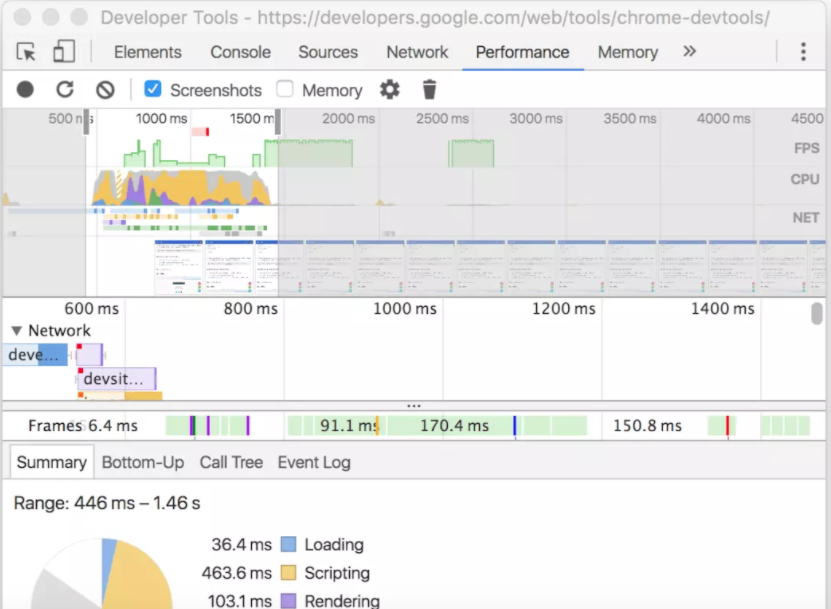
Task: Click the '36.4 ms' loading value
Action: point(241,544)
